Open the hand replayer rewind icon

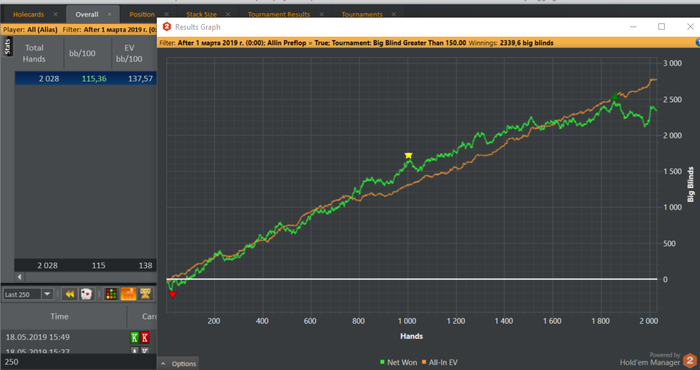(70, 294)
